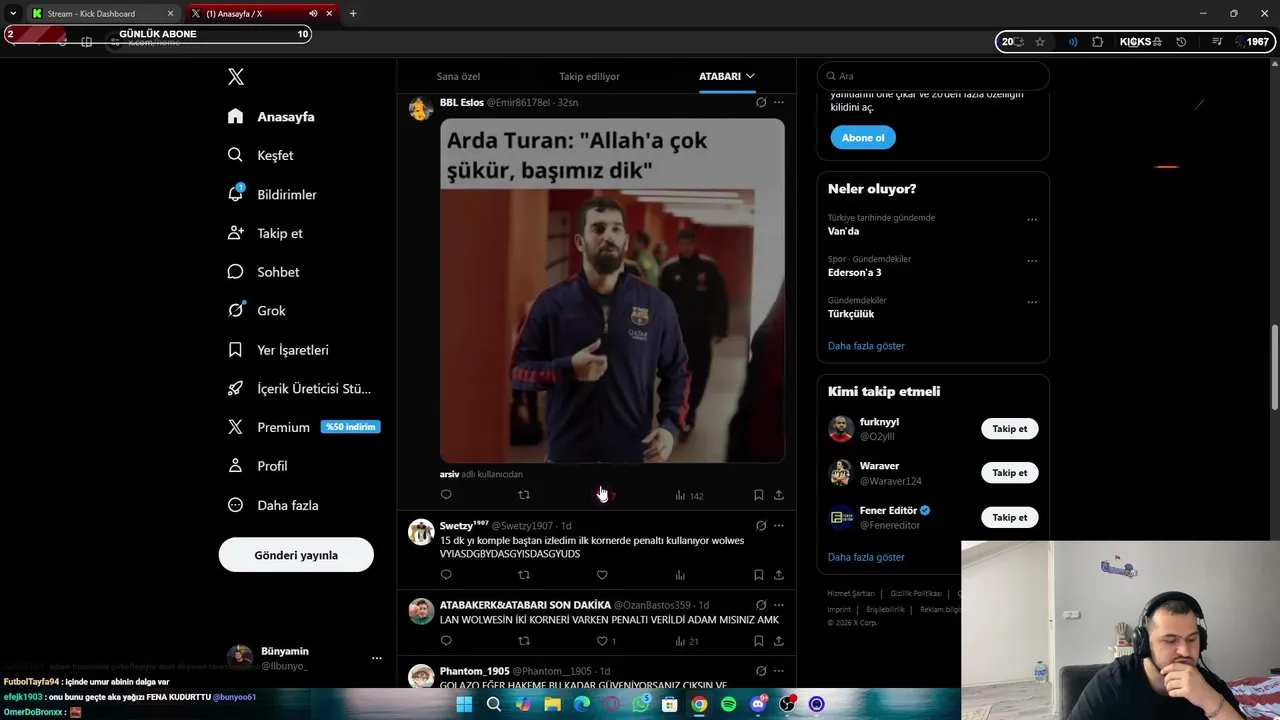Share the BBL Eslos post
This screenshot has width=1280, height=720.
[x=779, y=495]
